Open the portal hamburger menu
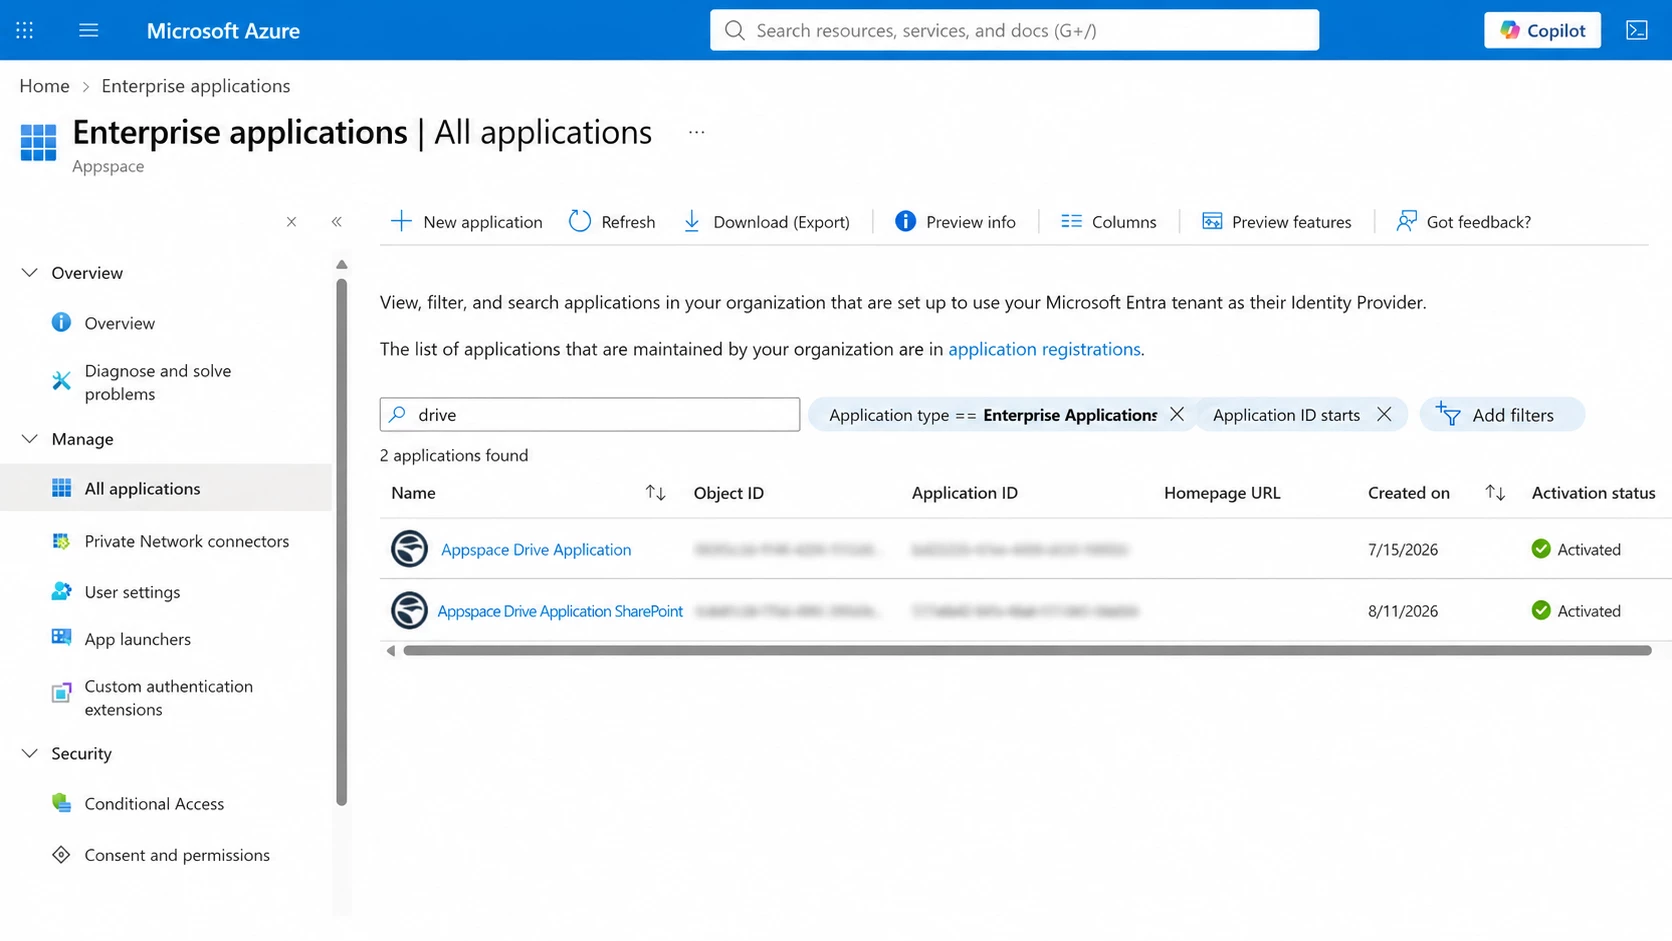1672x941 pixels. (x=89, y=30)
